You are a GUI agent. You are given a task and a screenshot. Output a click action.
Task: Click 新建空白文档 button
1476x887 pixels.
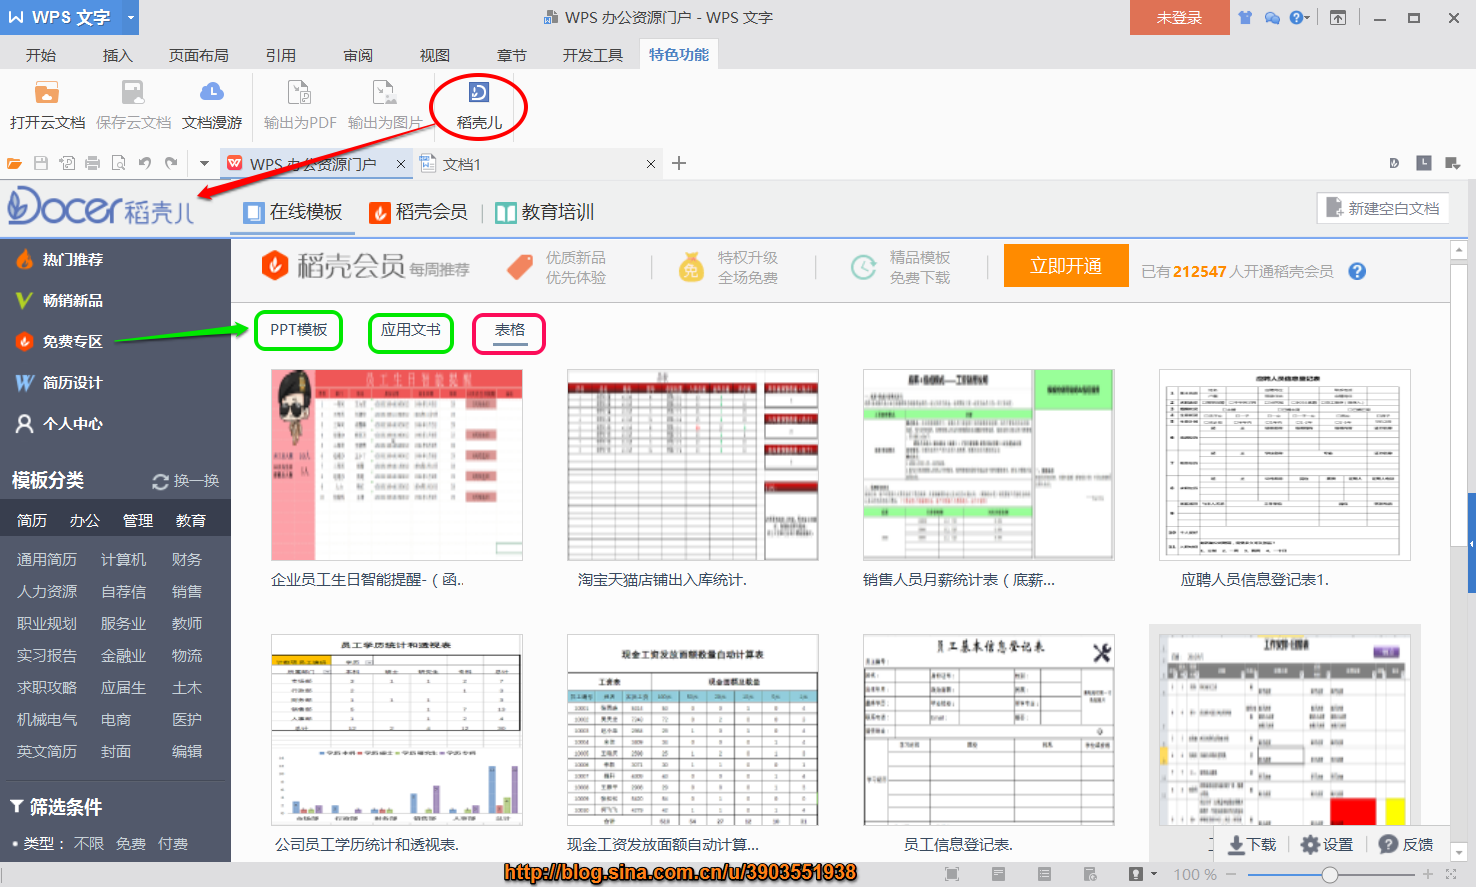tap(1383, 208)
